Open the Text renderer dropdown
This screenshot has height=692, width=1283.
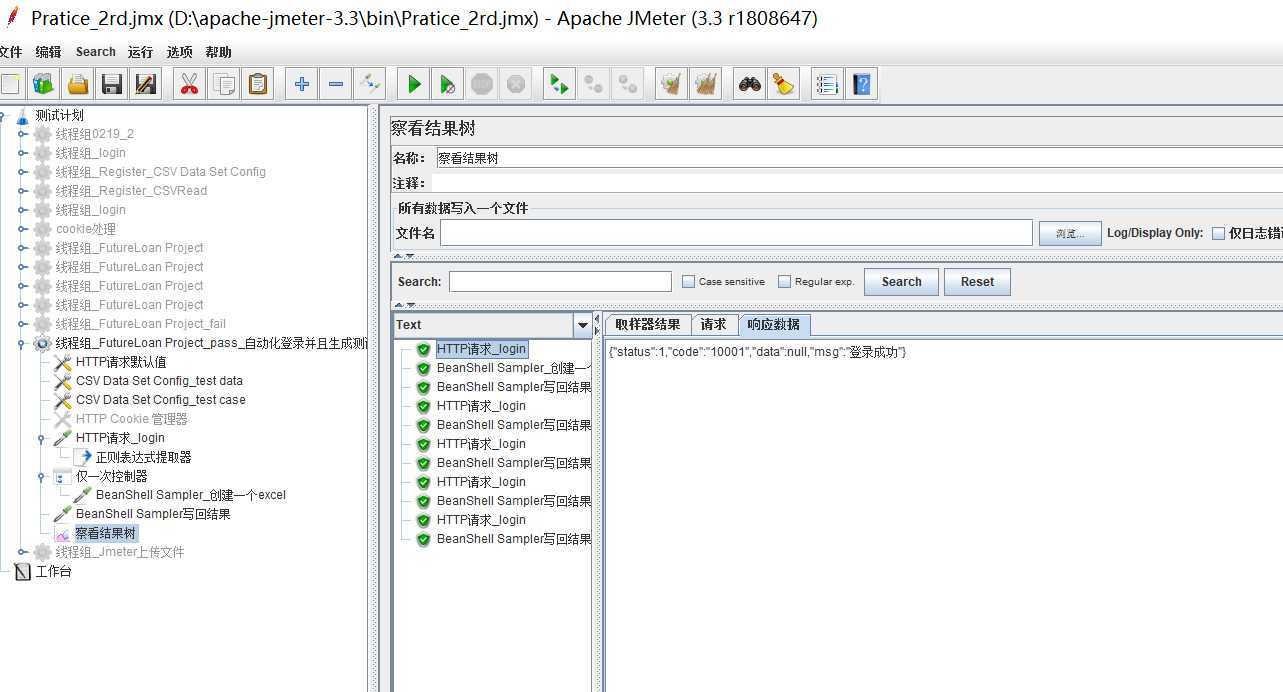pyautogui.click(x=583, y=325)
